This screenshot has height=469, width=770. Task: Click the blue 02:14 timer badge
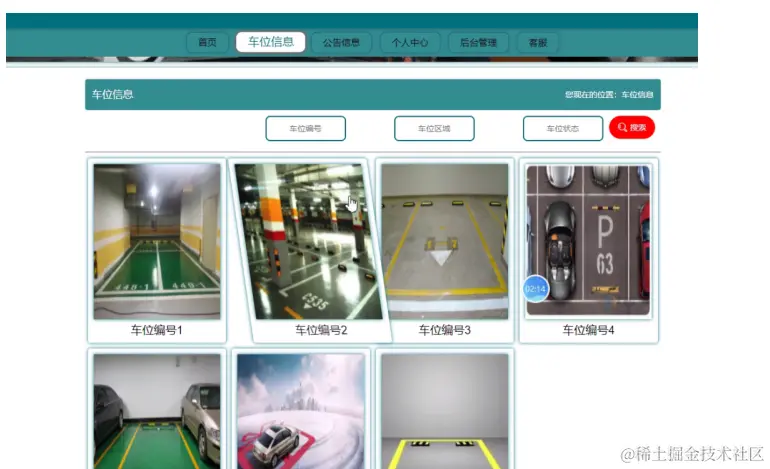pos(536,289)
